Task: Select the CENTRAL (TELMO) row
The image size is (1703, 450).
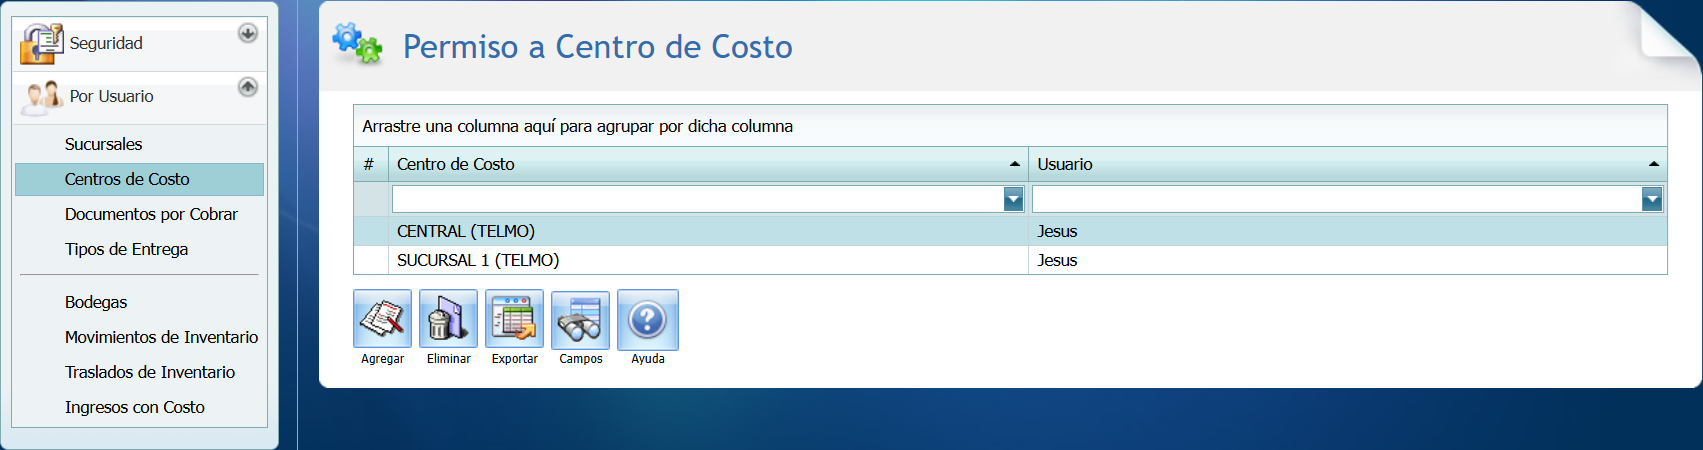Action: point(1010,231)
